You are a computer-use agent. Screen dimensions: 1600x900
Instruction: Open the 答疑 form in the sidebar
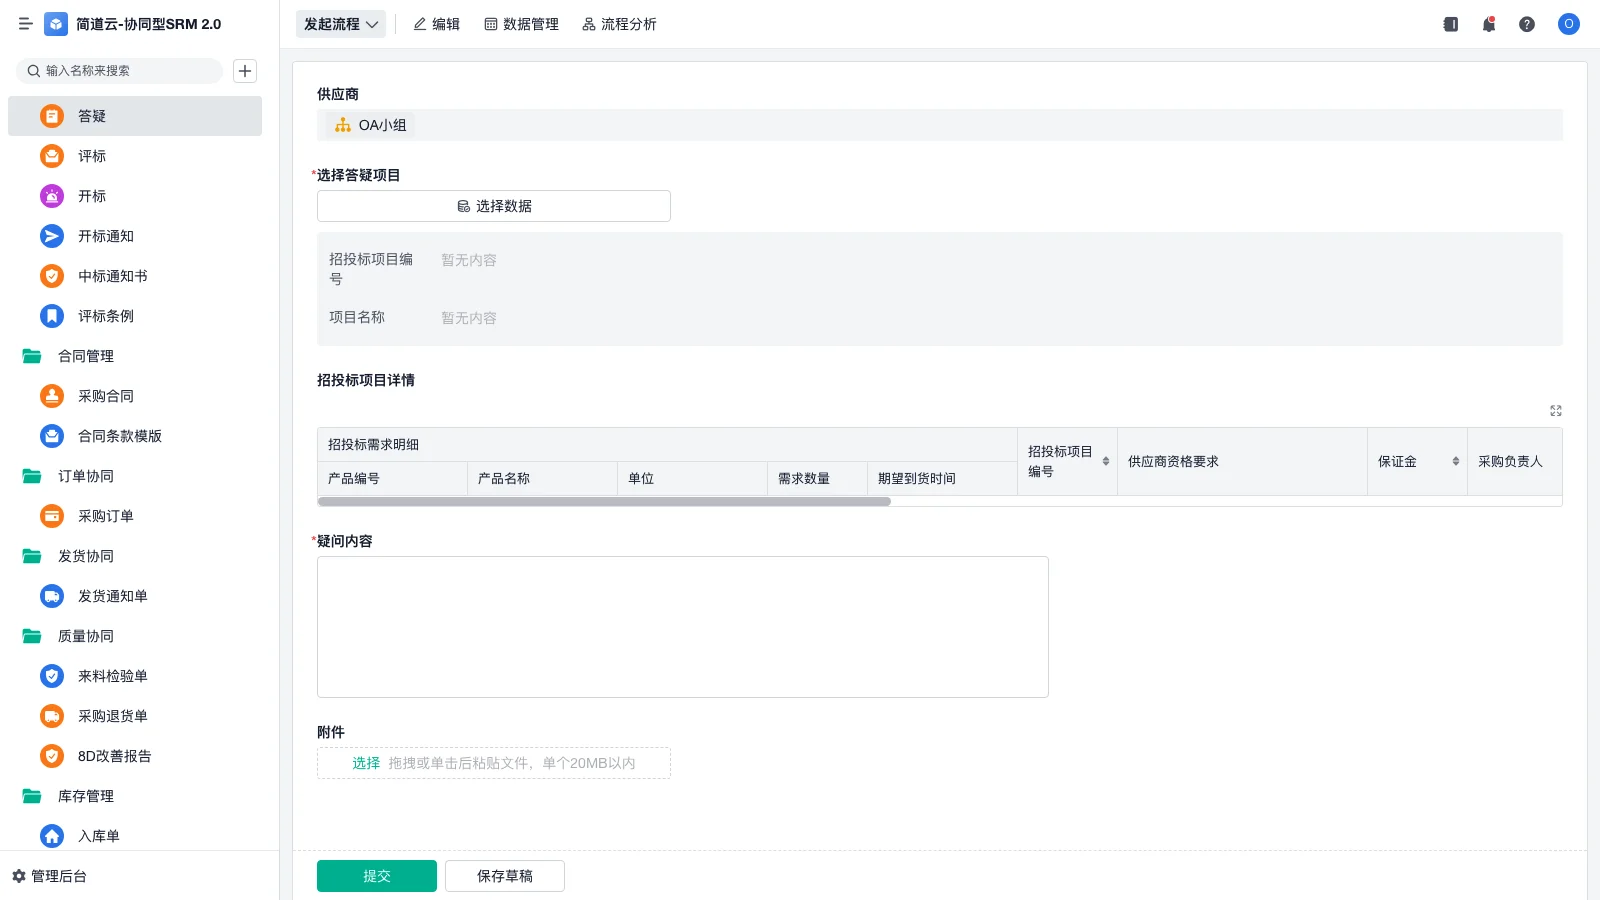coord(135,116)
